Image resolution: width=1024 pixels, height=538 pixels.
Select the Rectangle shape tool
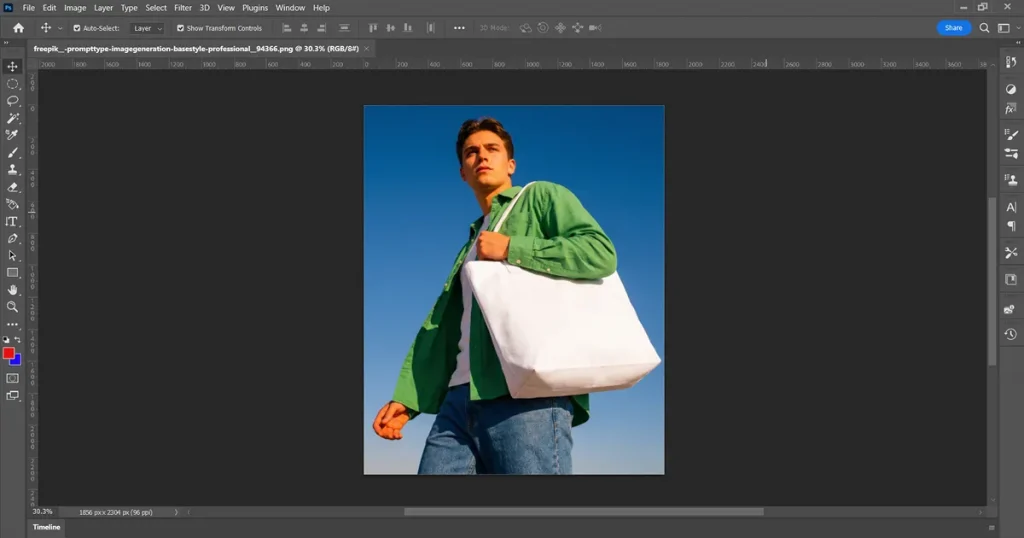(x=12, y=273)
